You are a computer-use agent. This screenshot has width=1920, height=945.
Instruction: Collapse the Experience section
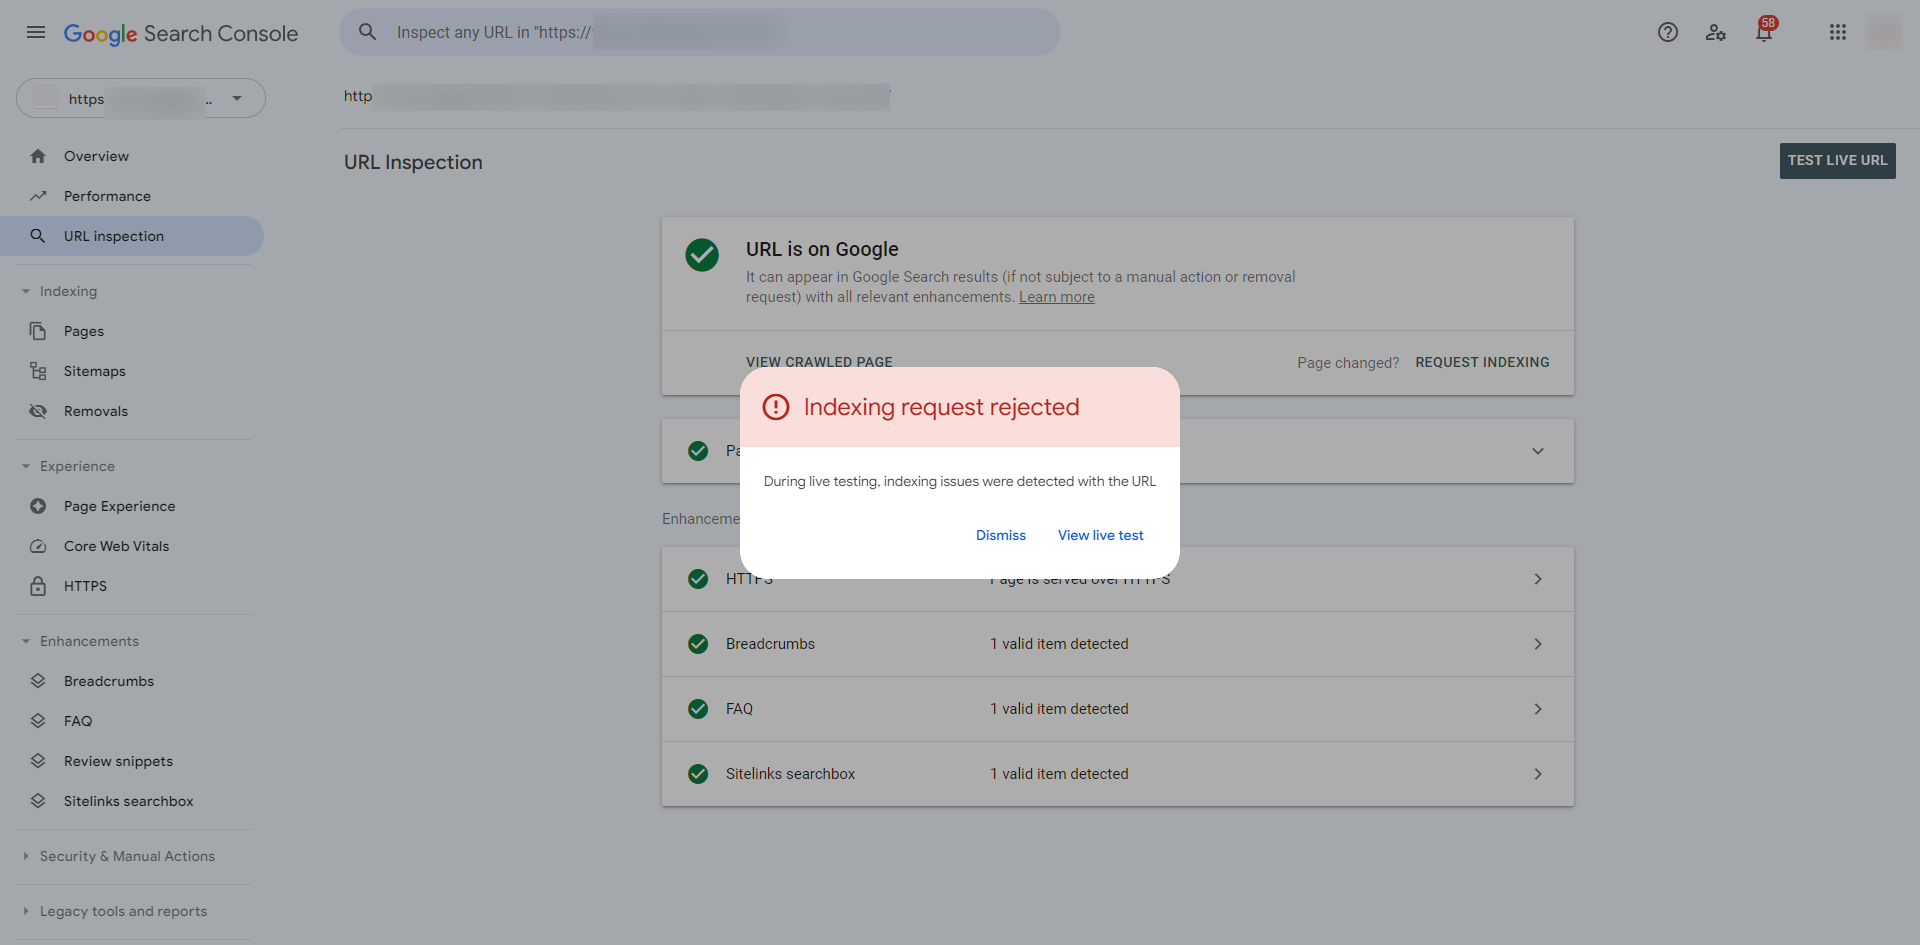click(26, 466)
